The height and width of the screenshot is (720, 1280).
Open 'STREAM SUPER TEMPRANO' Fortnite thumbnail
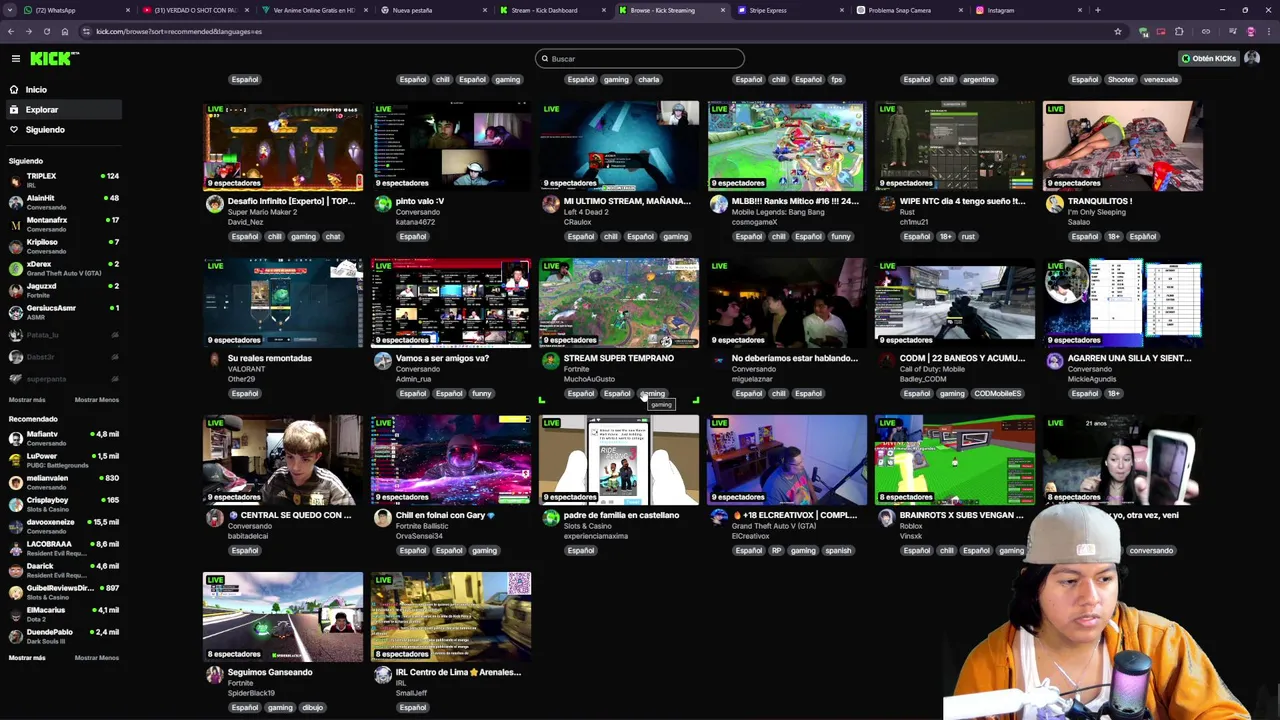coord(619,303)
